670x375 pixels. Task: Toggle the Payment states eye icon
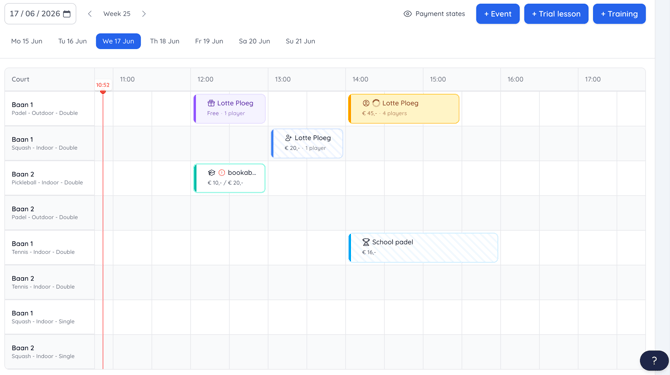(408, 14)
